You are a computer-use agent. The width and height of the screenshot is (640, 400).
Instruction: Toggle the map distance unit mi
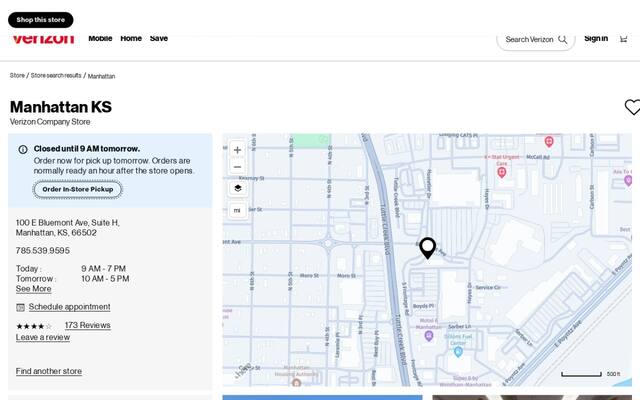click(237, 210)
